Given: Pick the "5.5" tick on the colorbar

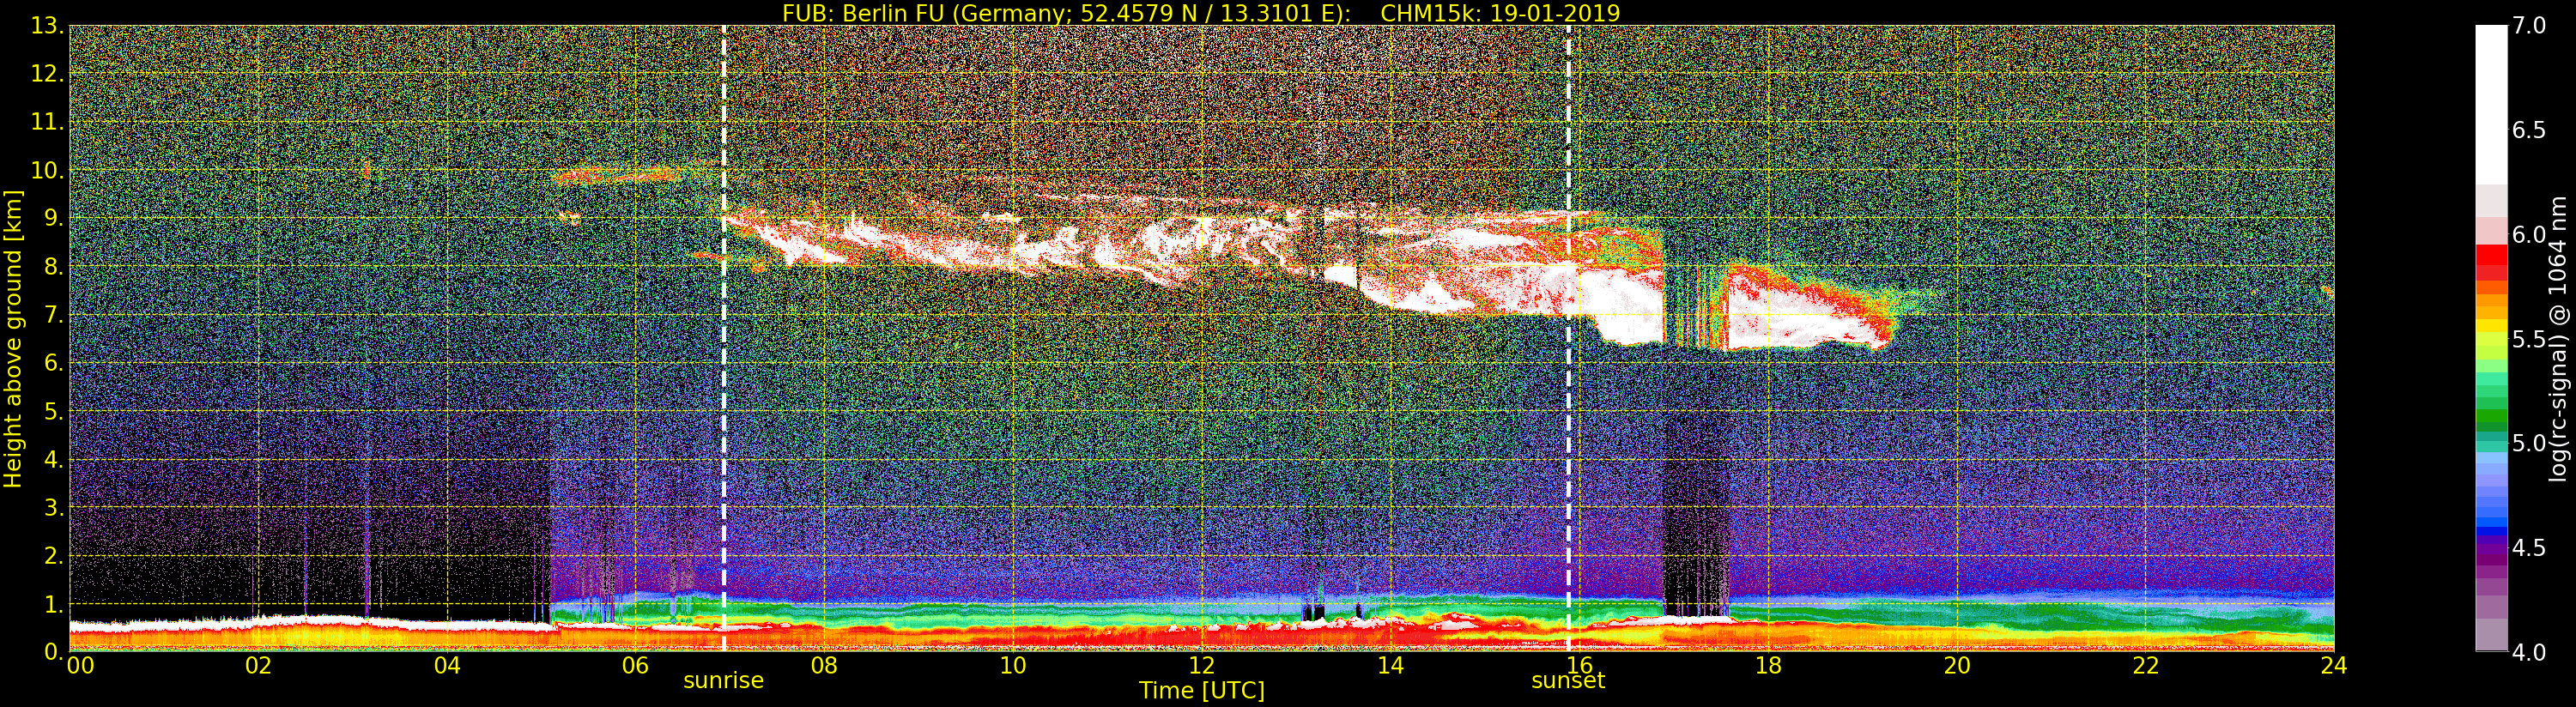Looking at the screenshot, I should tap(2529, 339).
